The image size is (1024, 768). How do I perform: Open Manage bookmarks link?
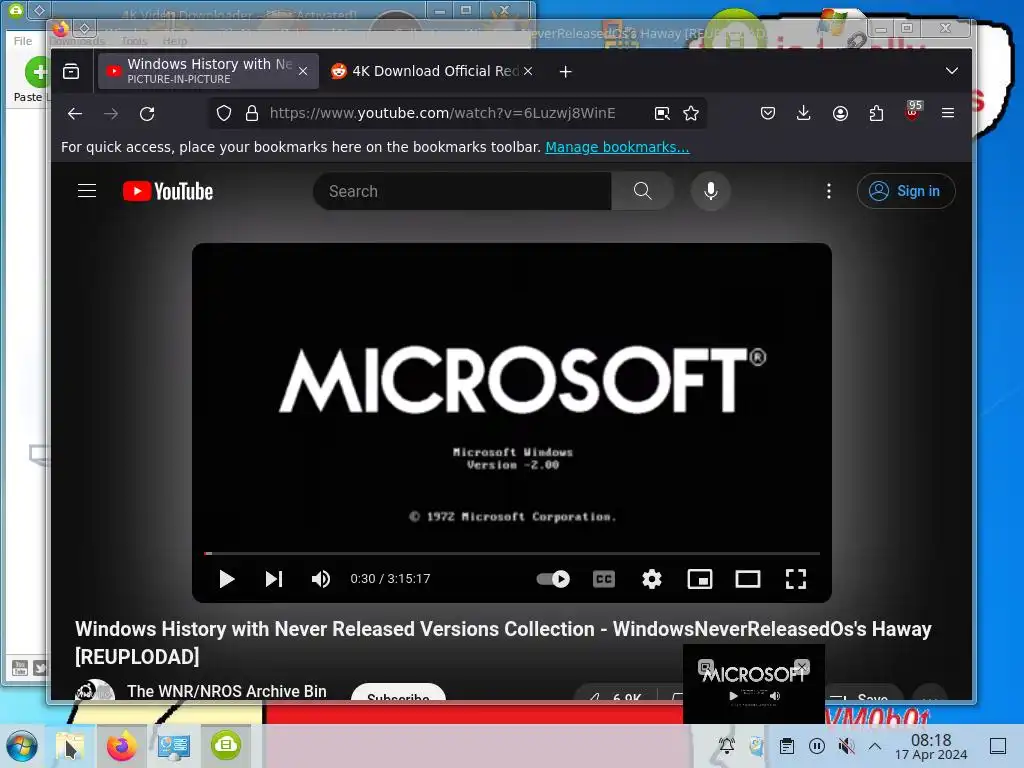617,147
